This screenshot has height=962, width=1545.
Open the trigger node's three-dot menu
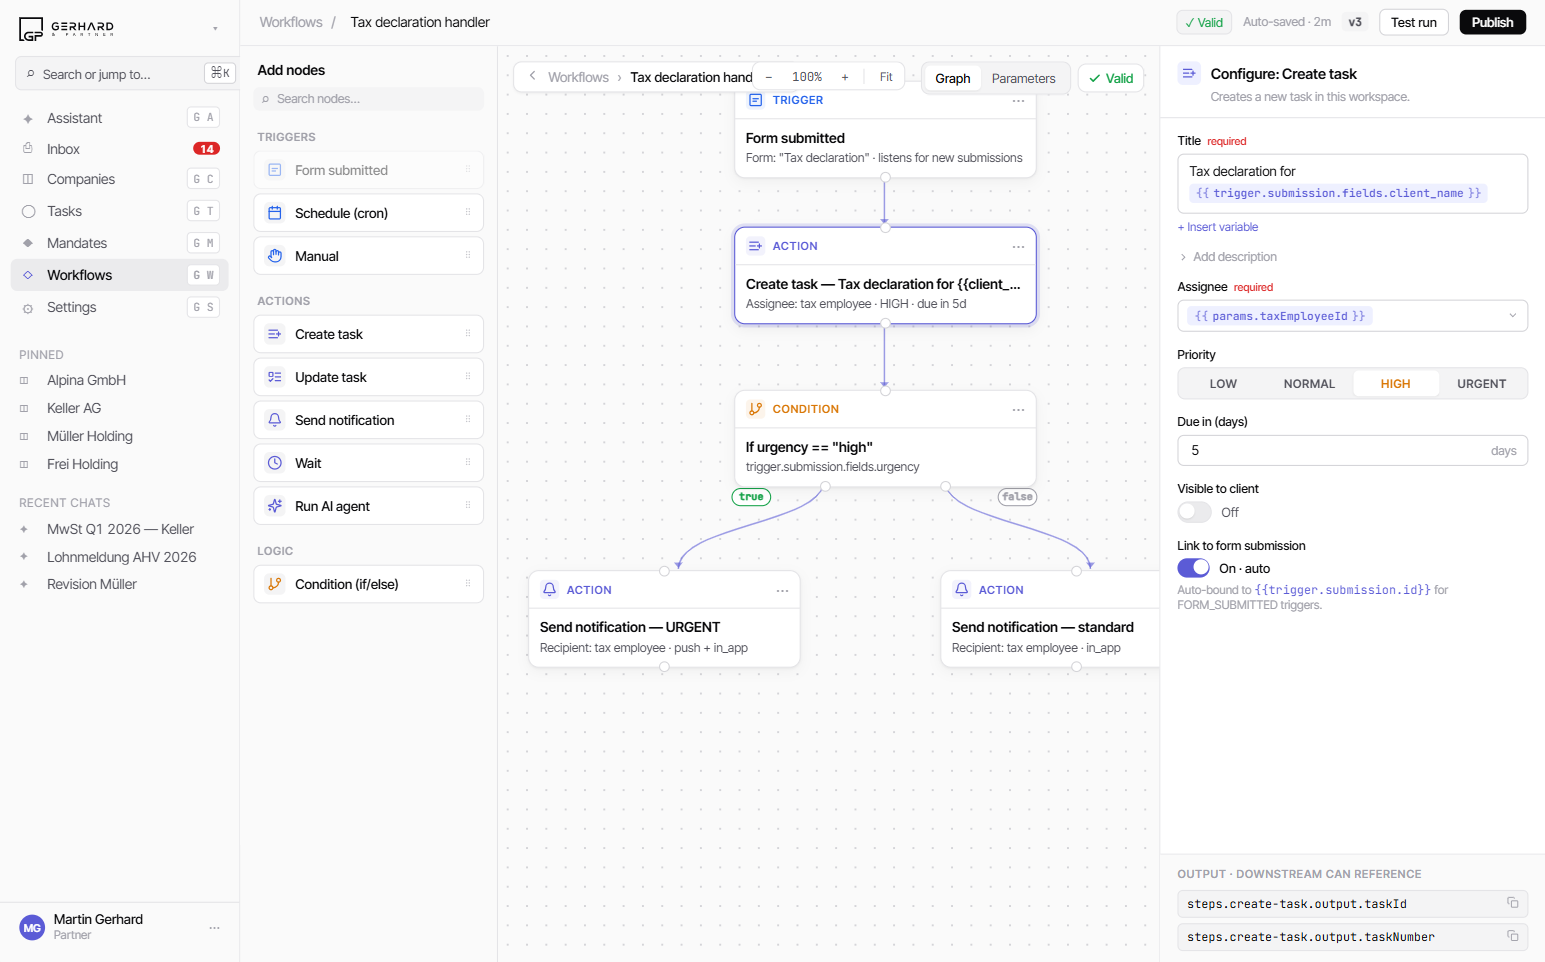[x=1018, y=100]
